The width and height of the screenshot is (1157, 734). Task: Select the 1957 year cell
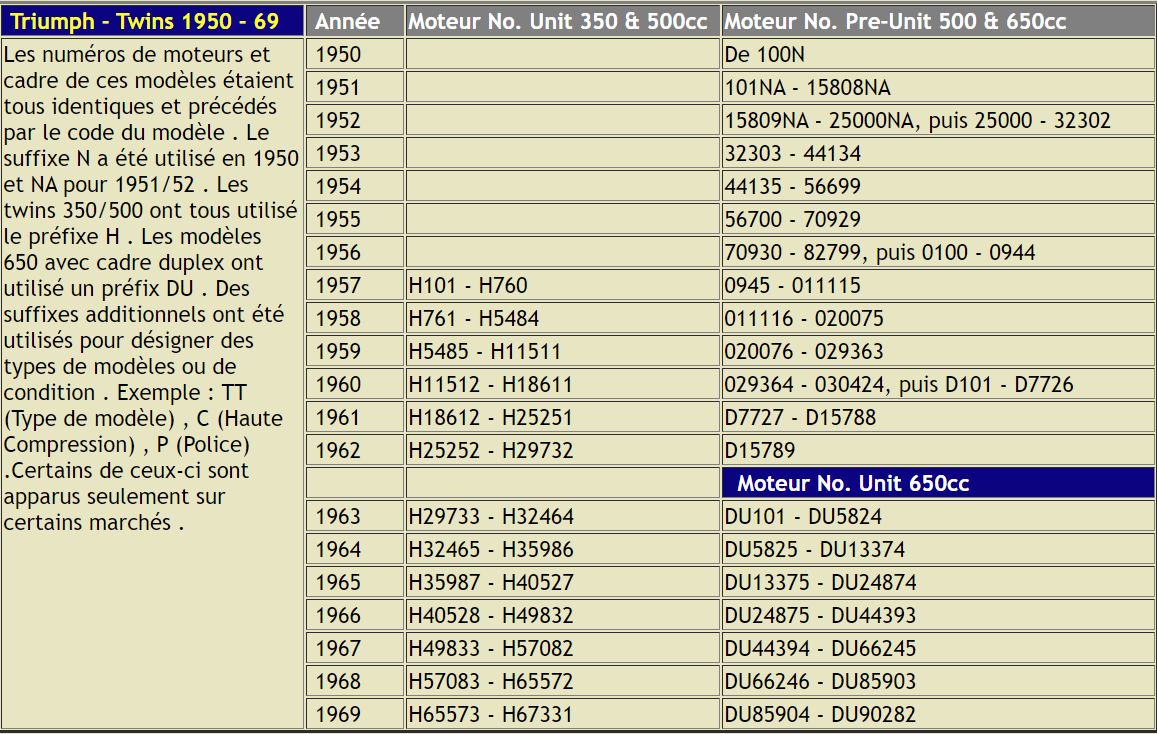point(338,286)
